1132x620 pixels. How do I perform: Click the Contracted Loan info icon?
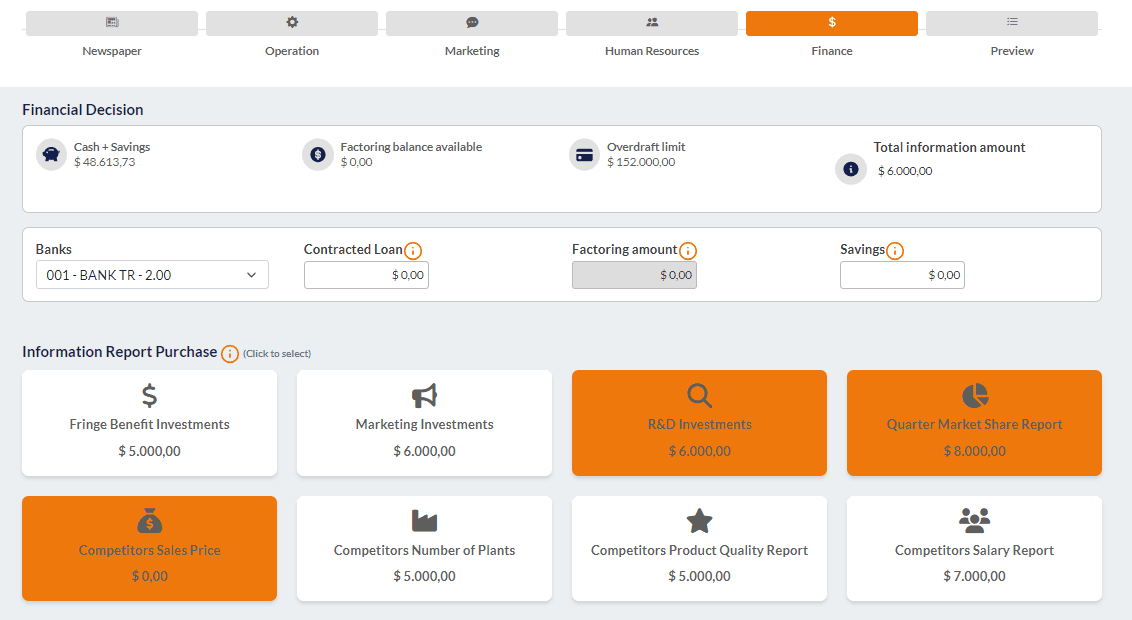(x=413, y=251)
